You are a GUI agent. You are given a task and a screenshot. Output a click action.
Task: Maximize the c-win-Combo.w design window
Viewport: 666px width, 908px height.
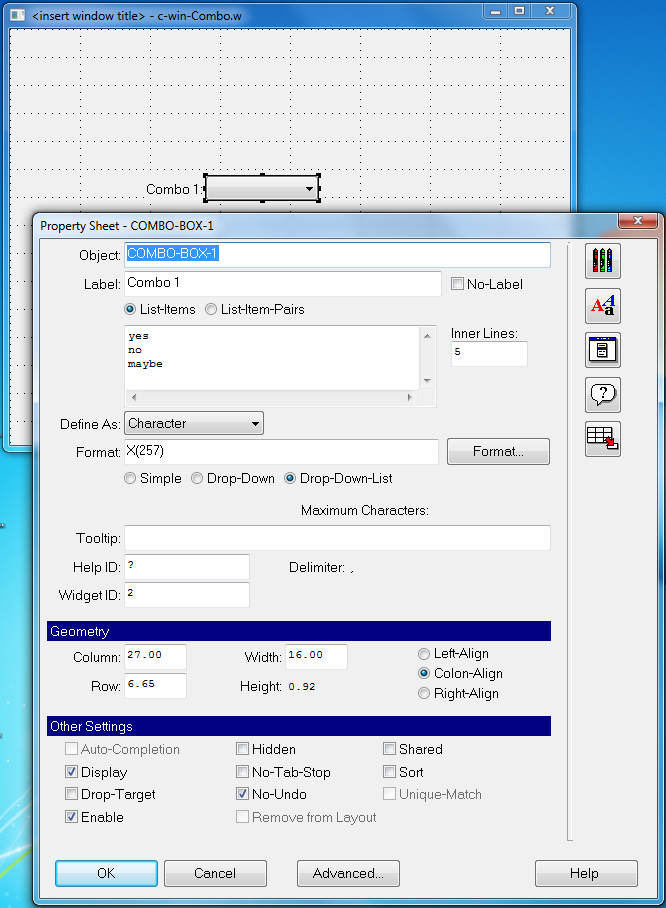519,10
